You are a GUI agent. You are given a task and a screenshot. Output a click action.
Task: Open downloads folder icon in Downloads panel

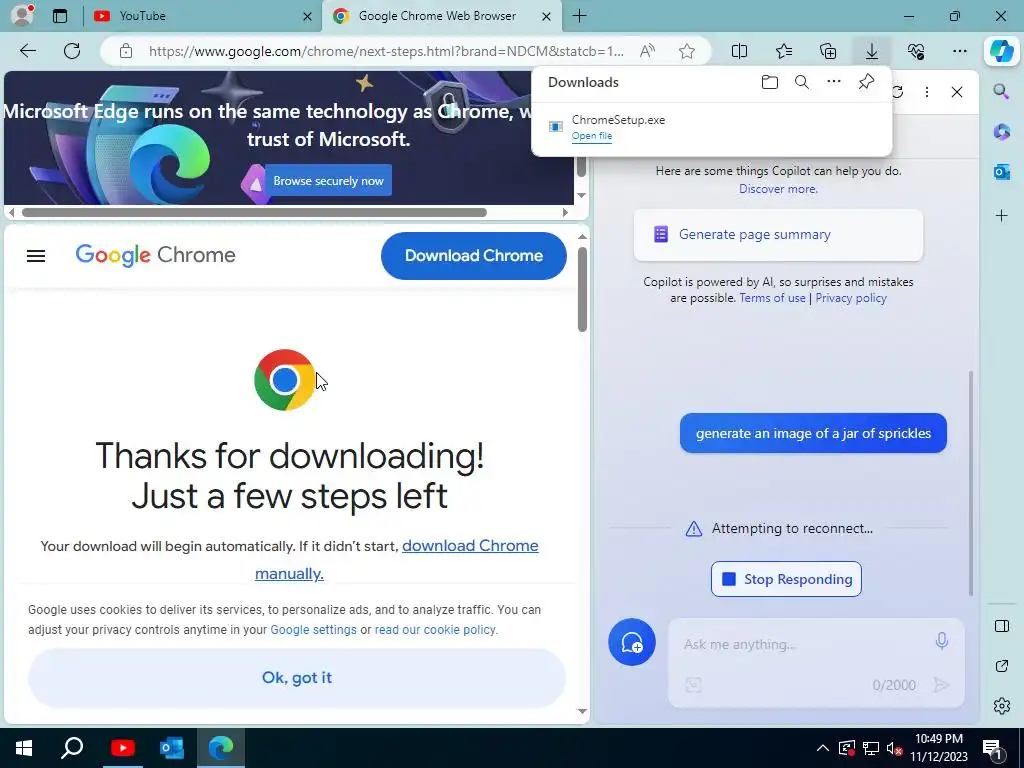click(x=770, y=82)
